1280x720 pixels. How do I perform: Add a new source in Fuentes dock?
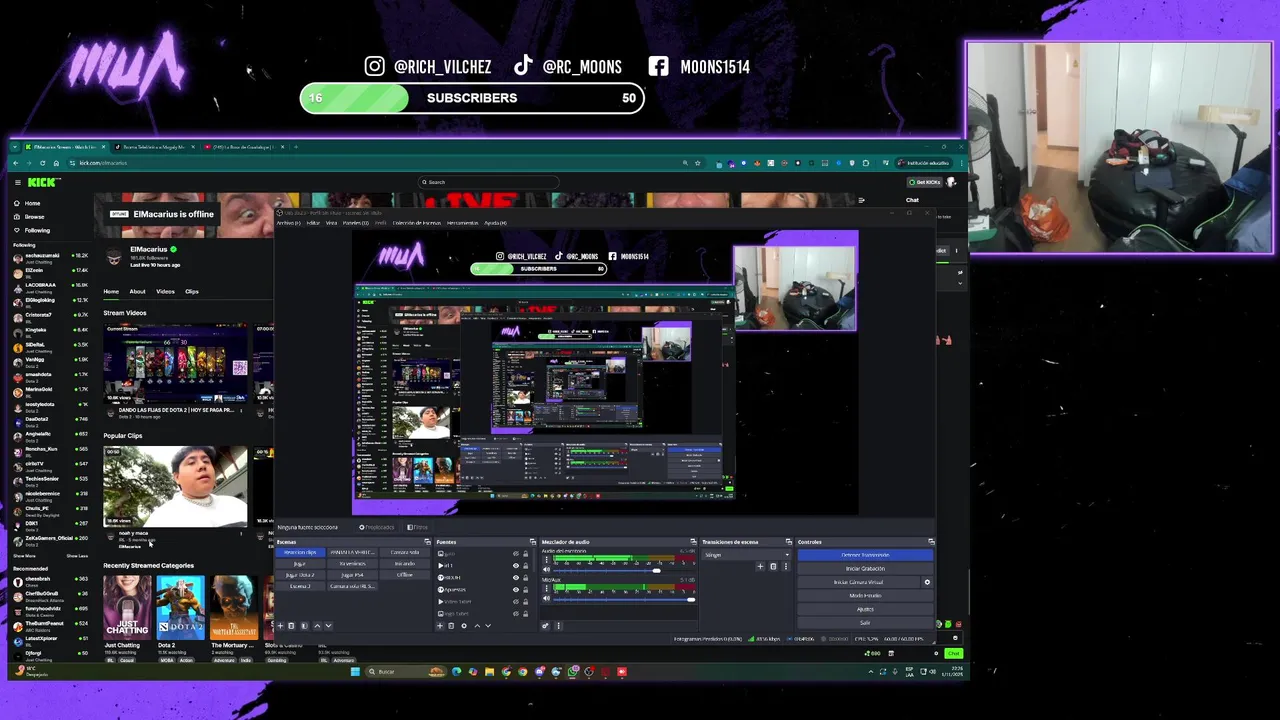[x=440, y=626]
